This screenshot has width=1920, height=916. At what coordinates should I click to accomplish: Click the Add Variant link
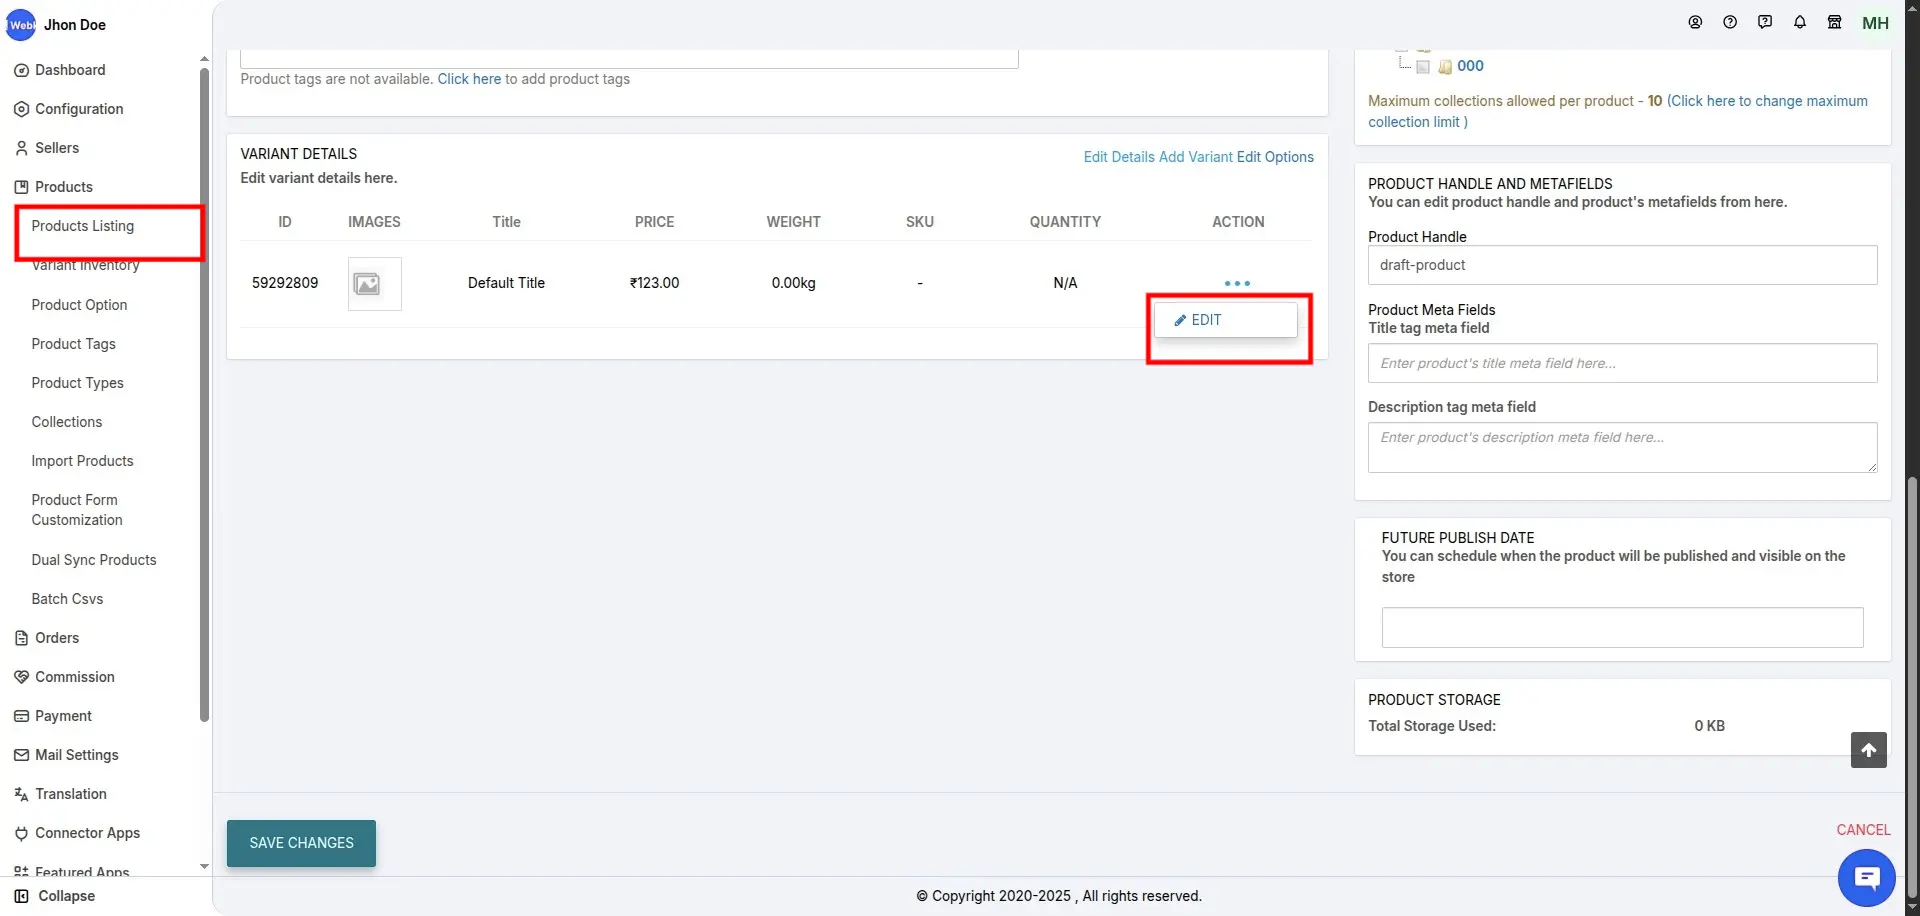click(1195, 157)
